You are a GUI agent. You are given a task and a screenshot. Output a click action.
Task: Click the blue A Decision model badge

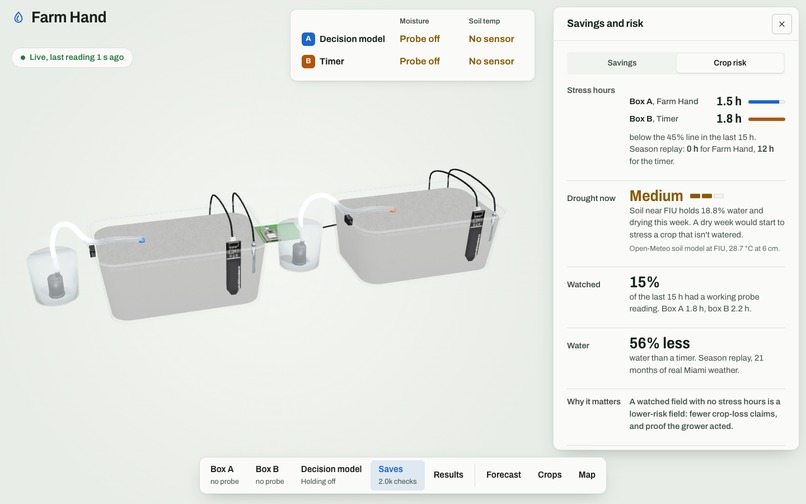click(308, 39)
